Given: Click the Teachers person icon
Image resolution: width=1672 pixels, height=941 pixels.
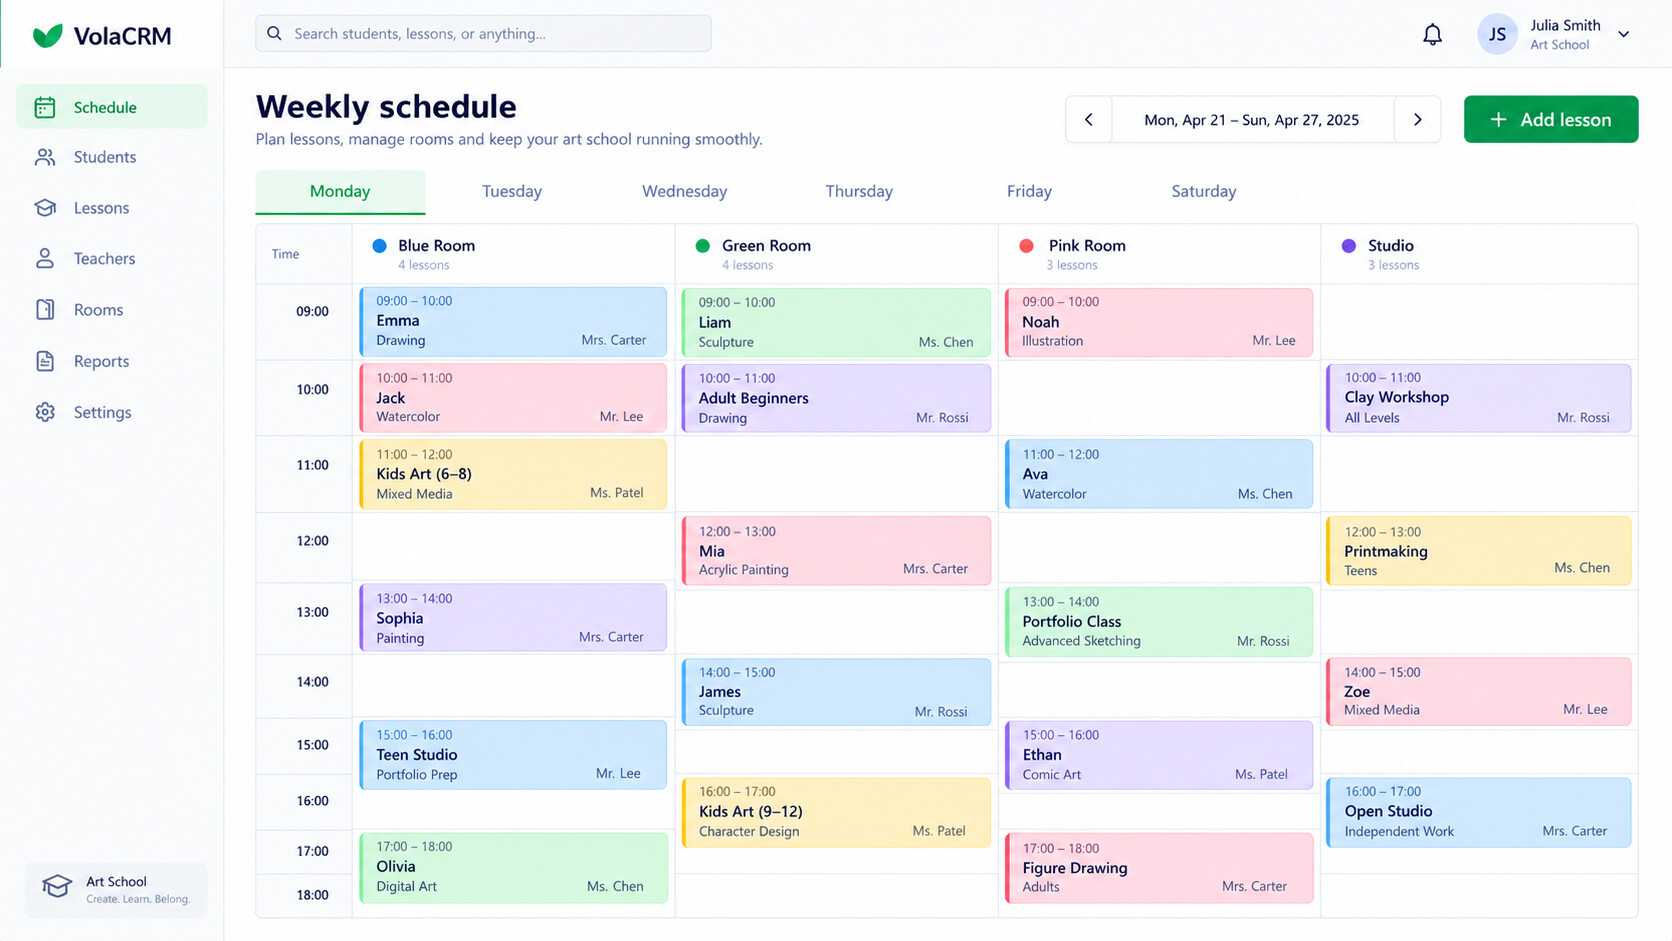Looking at the screenshot, I should pyautogui.click(x=45, y=258).
